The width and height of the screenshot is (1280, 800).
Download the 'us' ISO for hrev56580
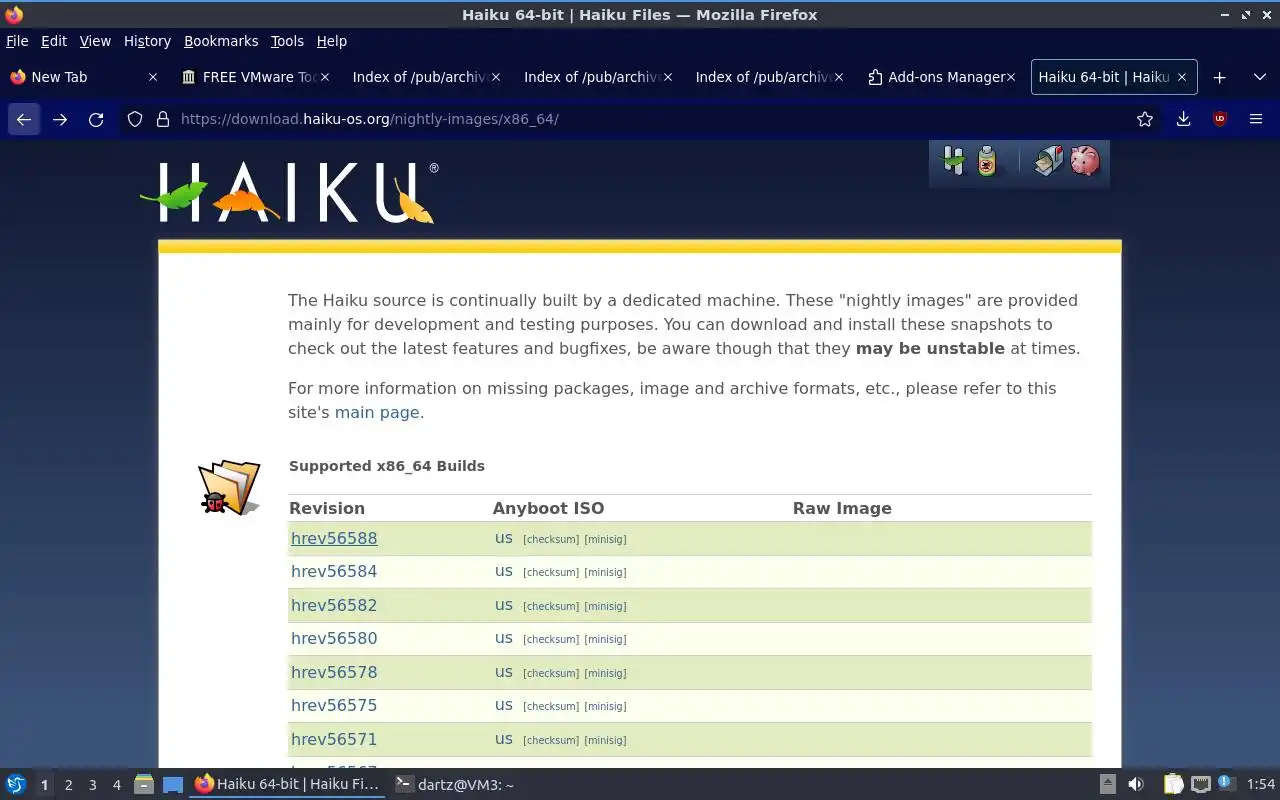(x=504, y=638)
